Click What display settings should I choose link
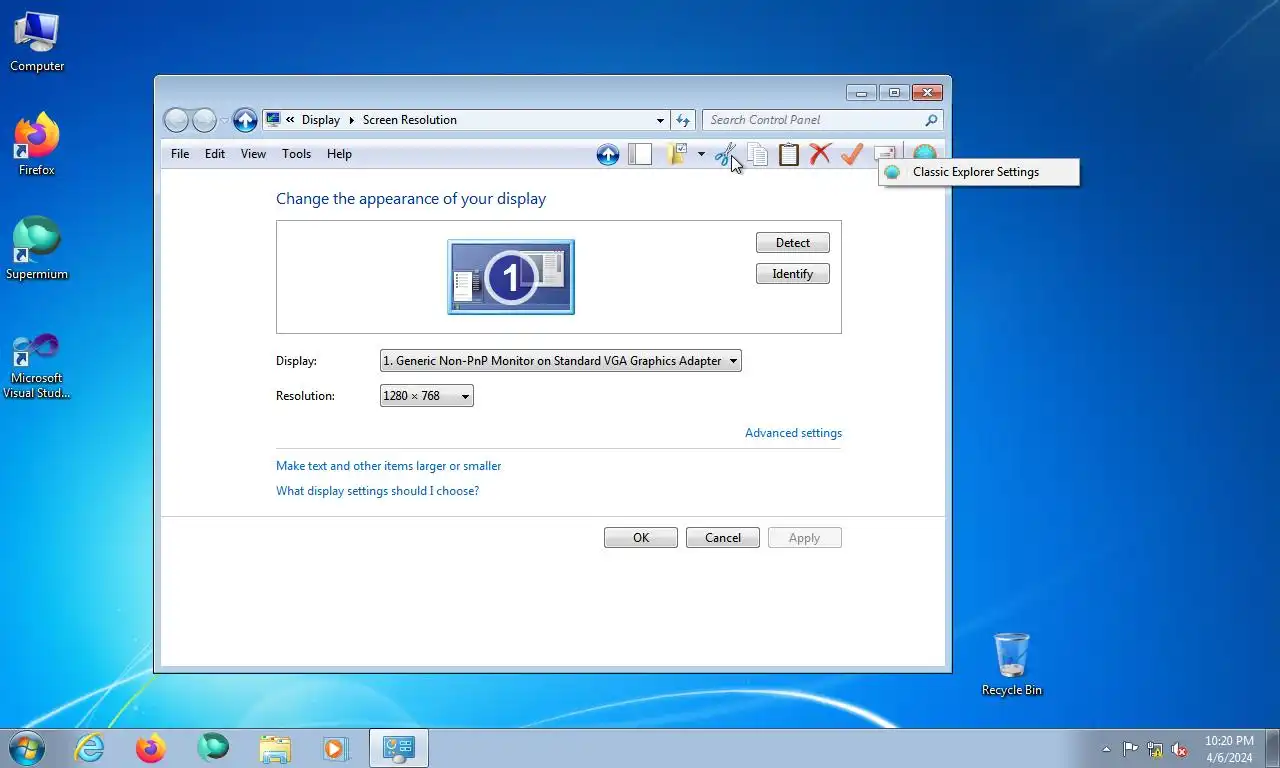1280x768 pixels. [x=378, y=491]
